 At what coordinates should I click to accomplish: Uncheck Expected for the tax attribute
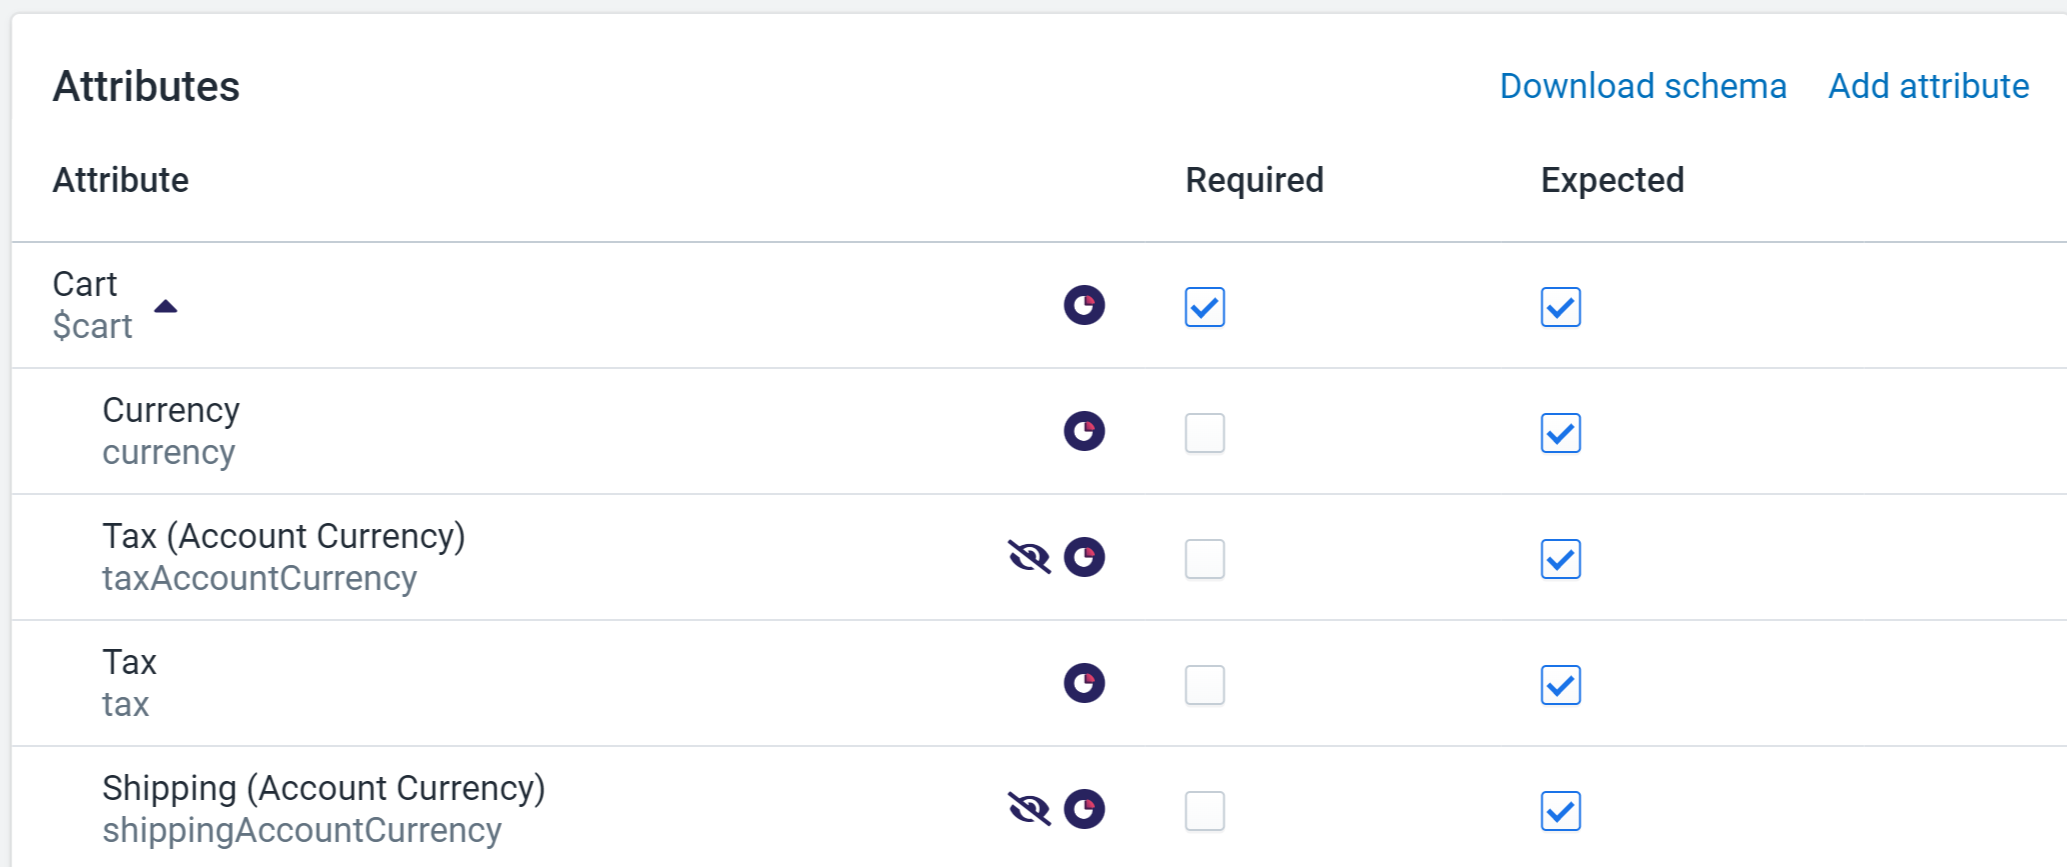pyautogui.click(x=1561, y=685)
